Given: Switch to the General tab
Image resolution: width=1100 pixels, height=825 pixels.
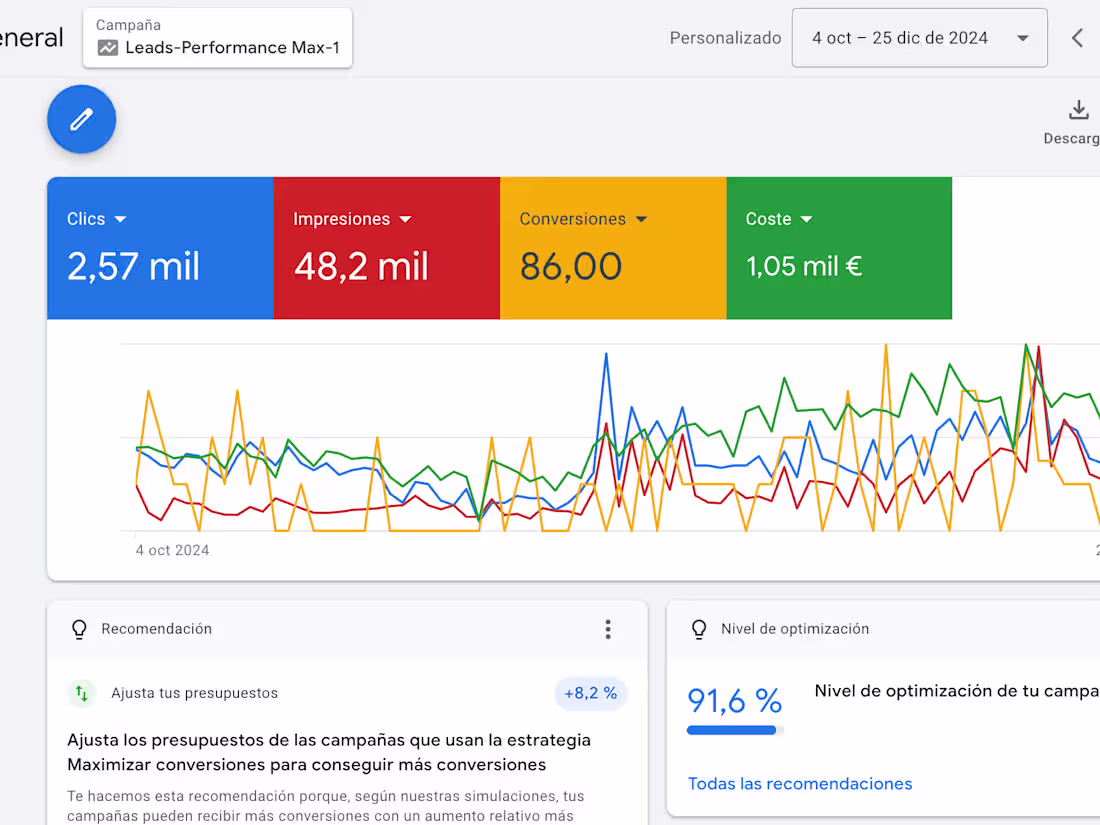Looking at the screenshot, I should coord(28,37).
